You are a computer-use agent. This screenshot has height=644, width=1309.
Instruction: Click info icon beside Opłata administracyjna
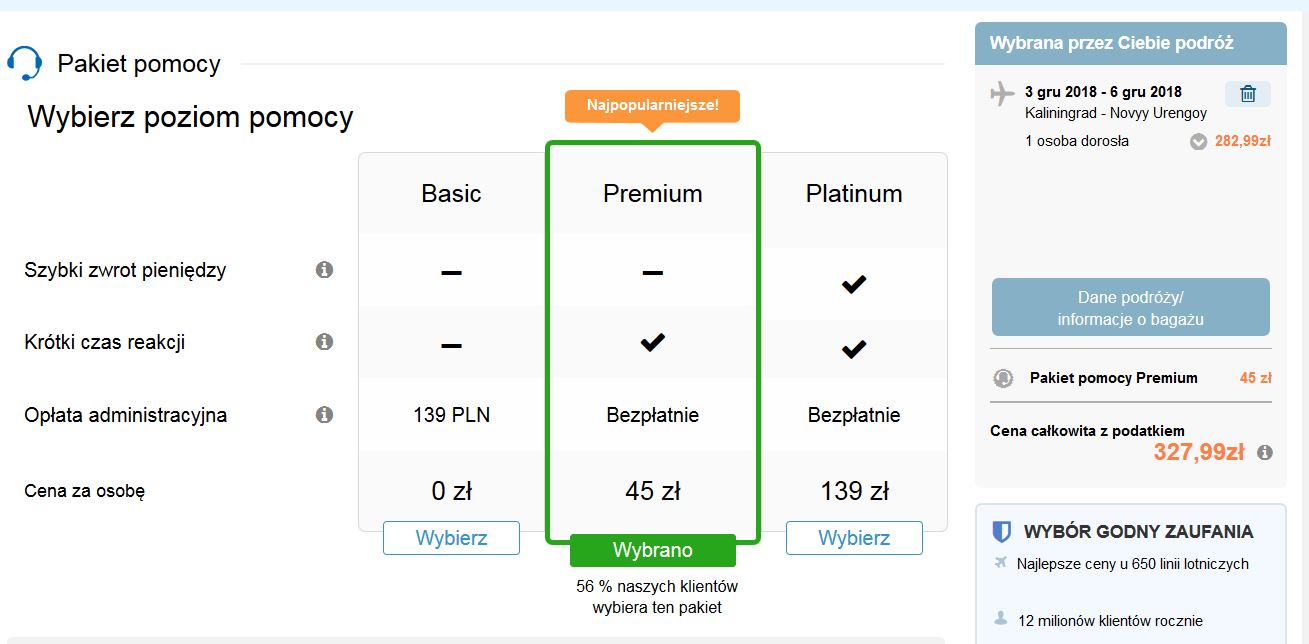click(324, 414)
